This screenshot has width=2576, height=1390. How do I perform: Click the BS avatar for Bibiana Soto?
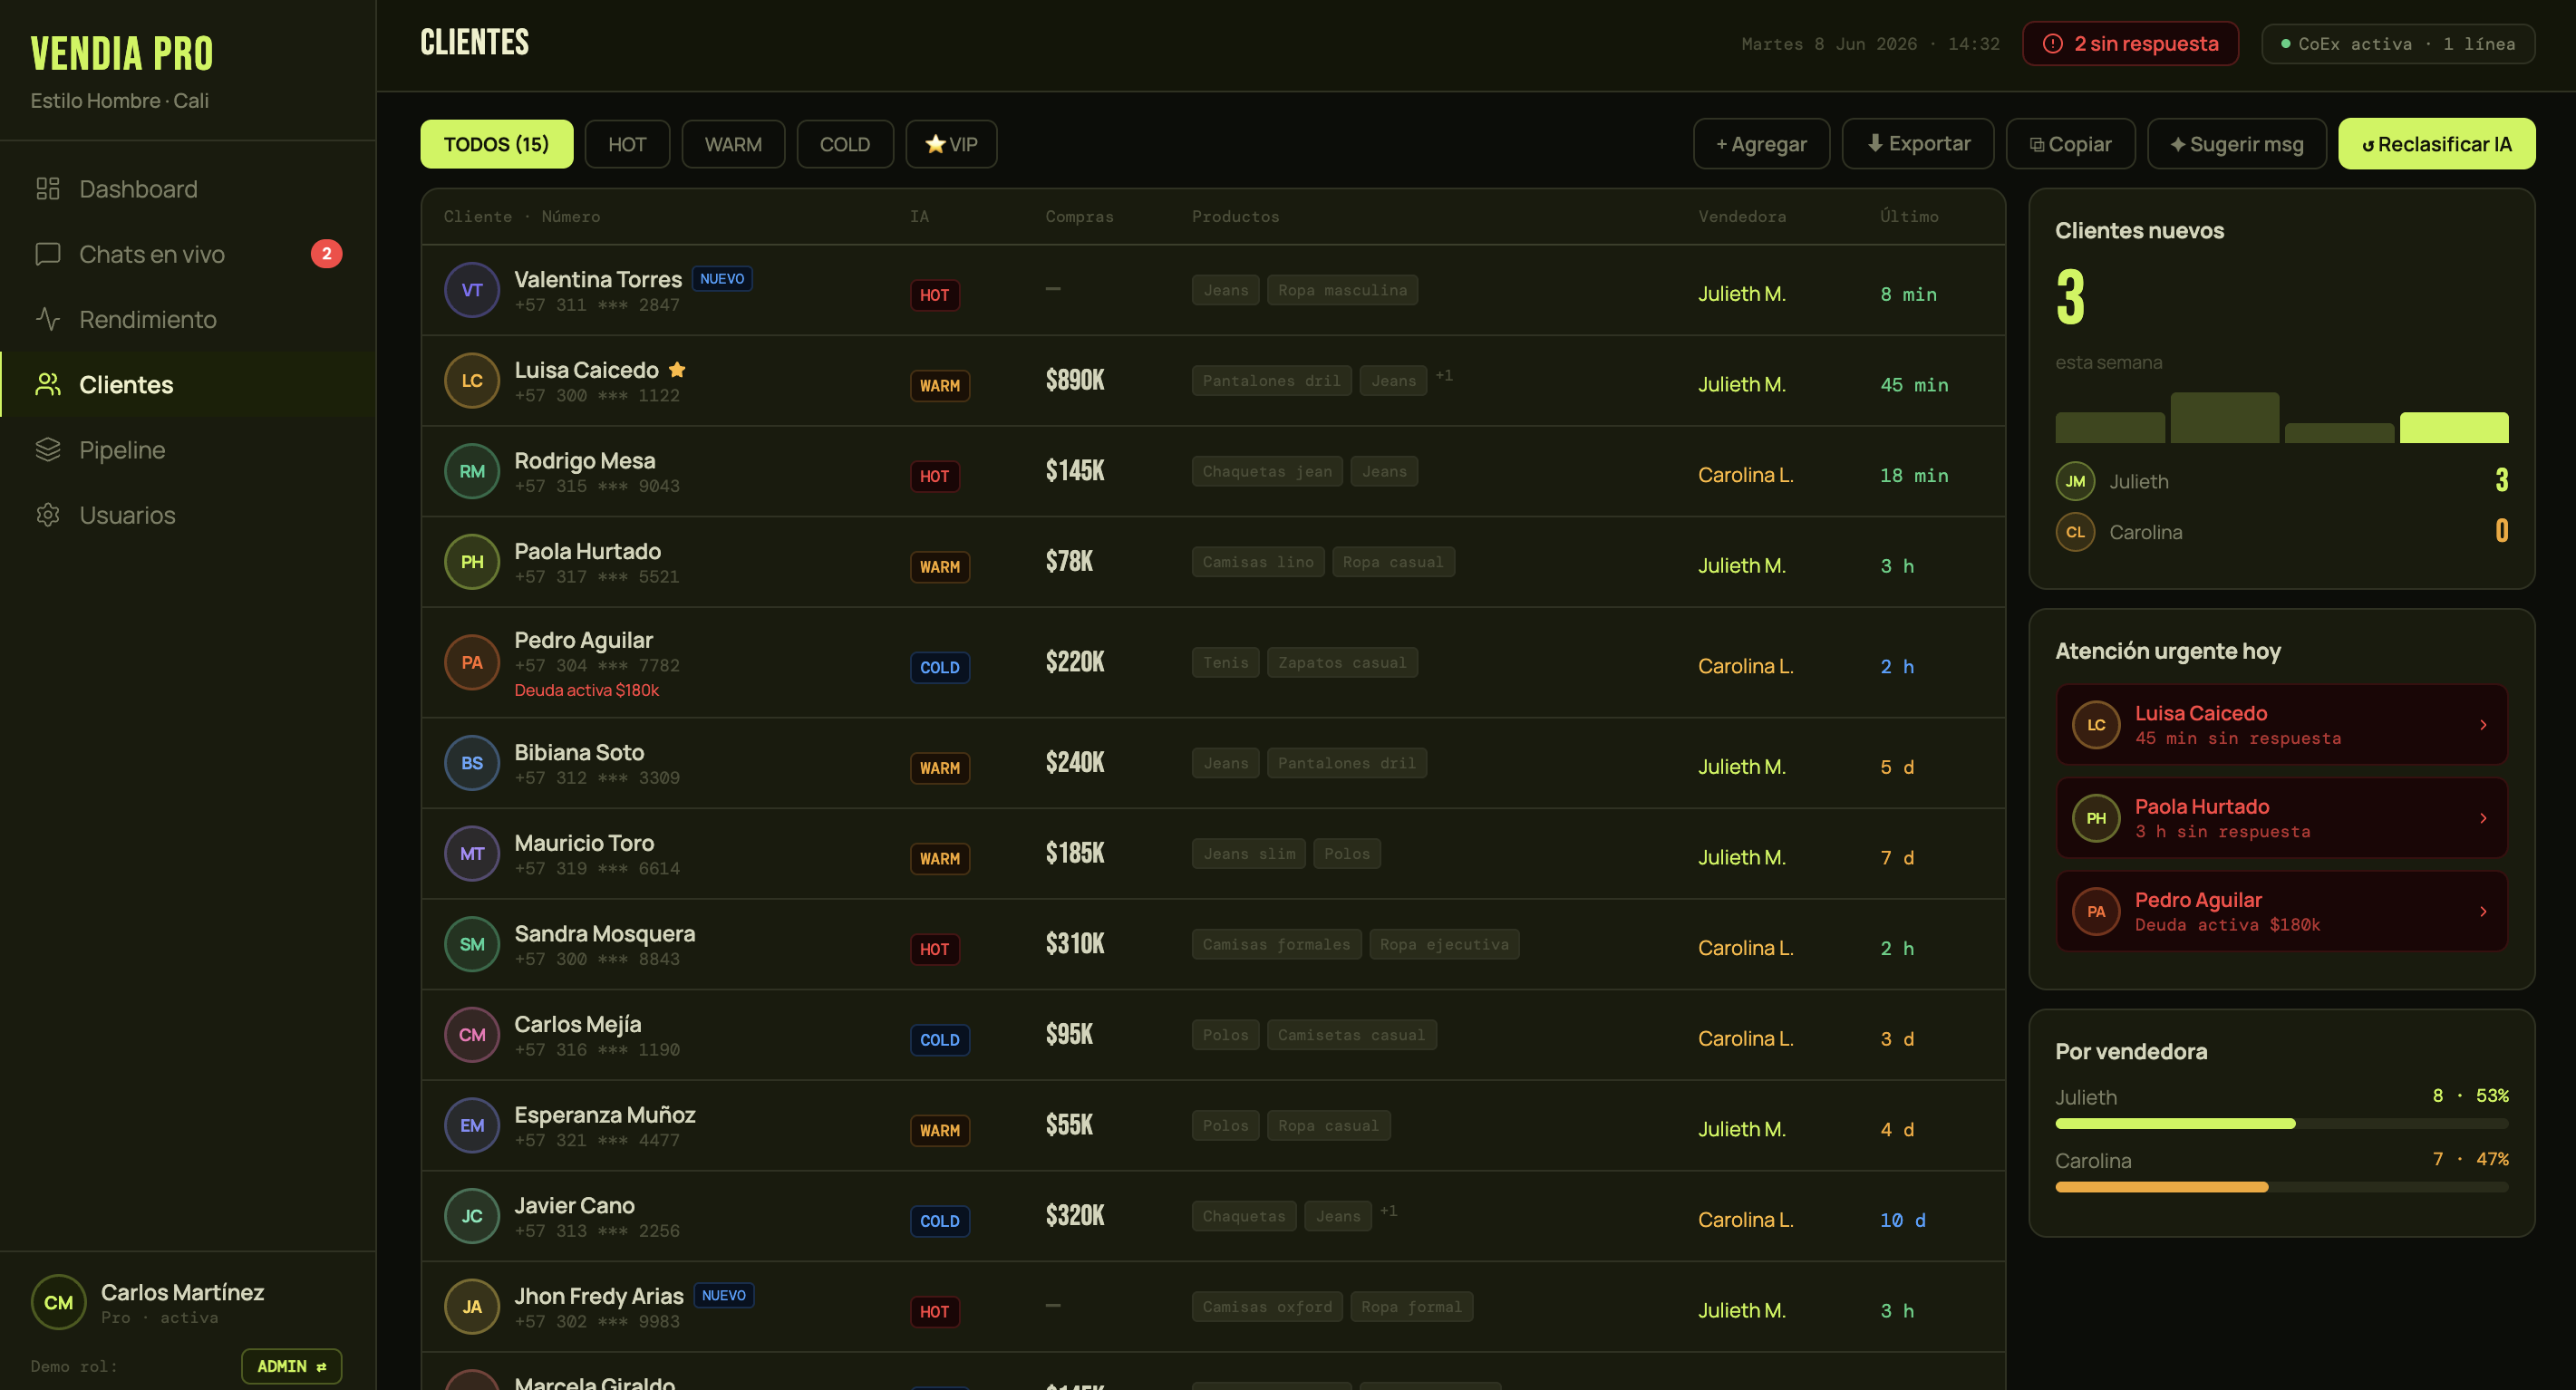(x=472, y=763)
